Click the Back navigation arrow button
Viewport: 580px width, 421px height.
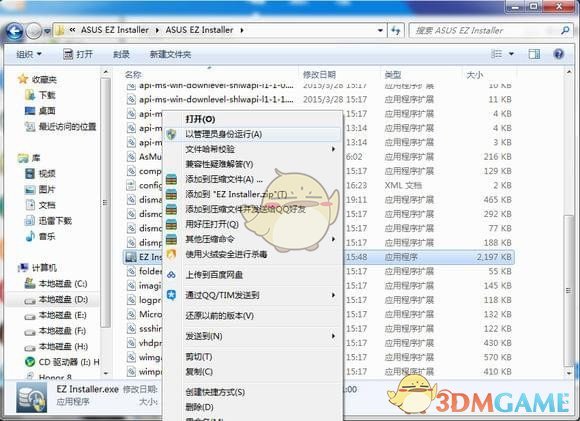tap(15, 31)
